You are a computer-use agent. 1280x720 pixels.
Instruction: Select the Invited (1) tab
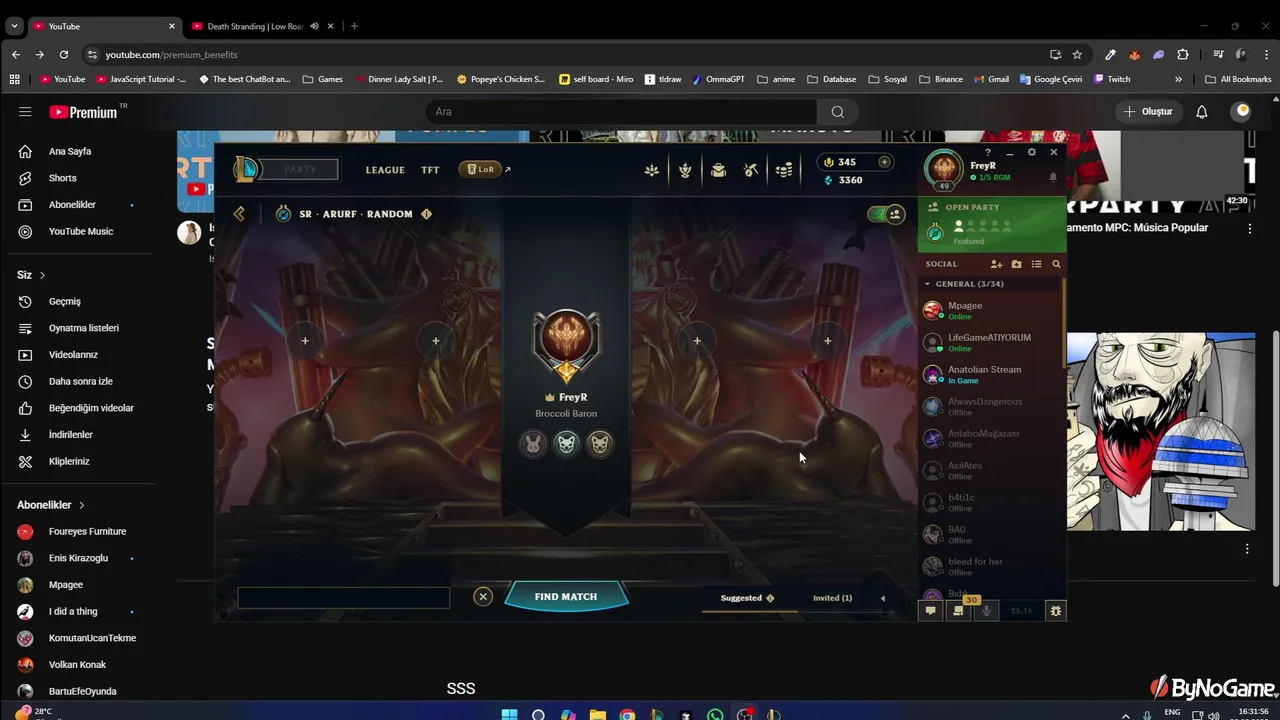[832, 598]
